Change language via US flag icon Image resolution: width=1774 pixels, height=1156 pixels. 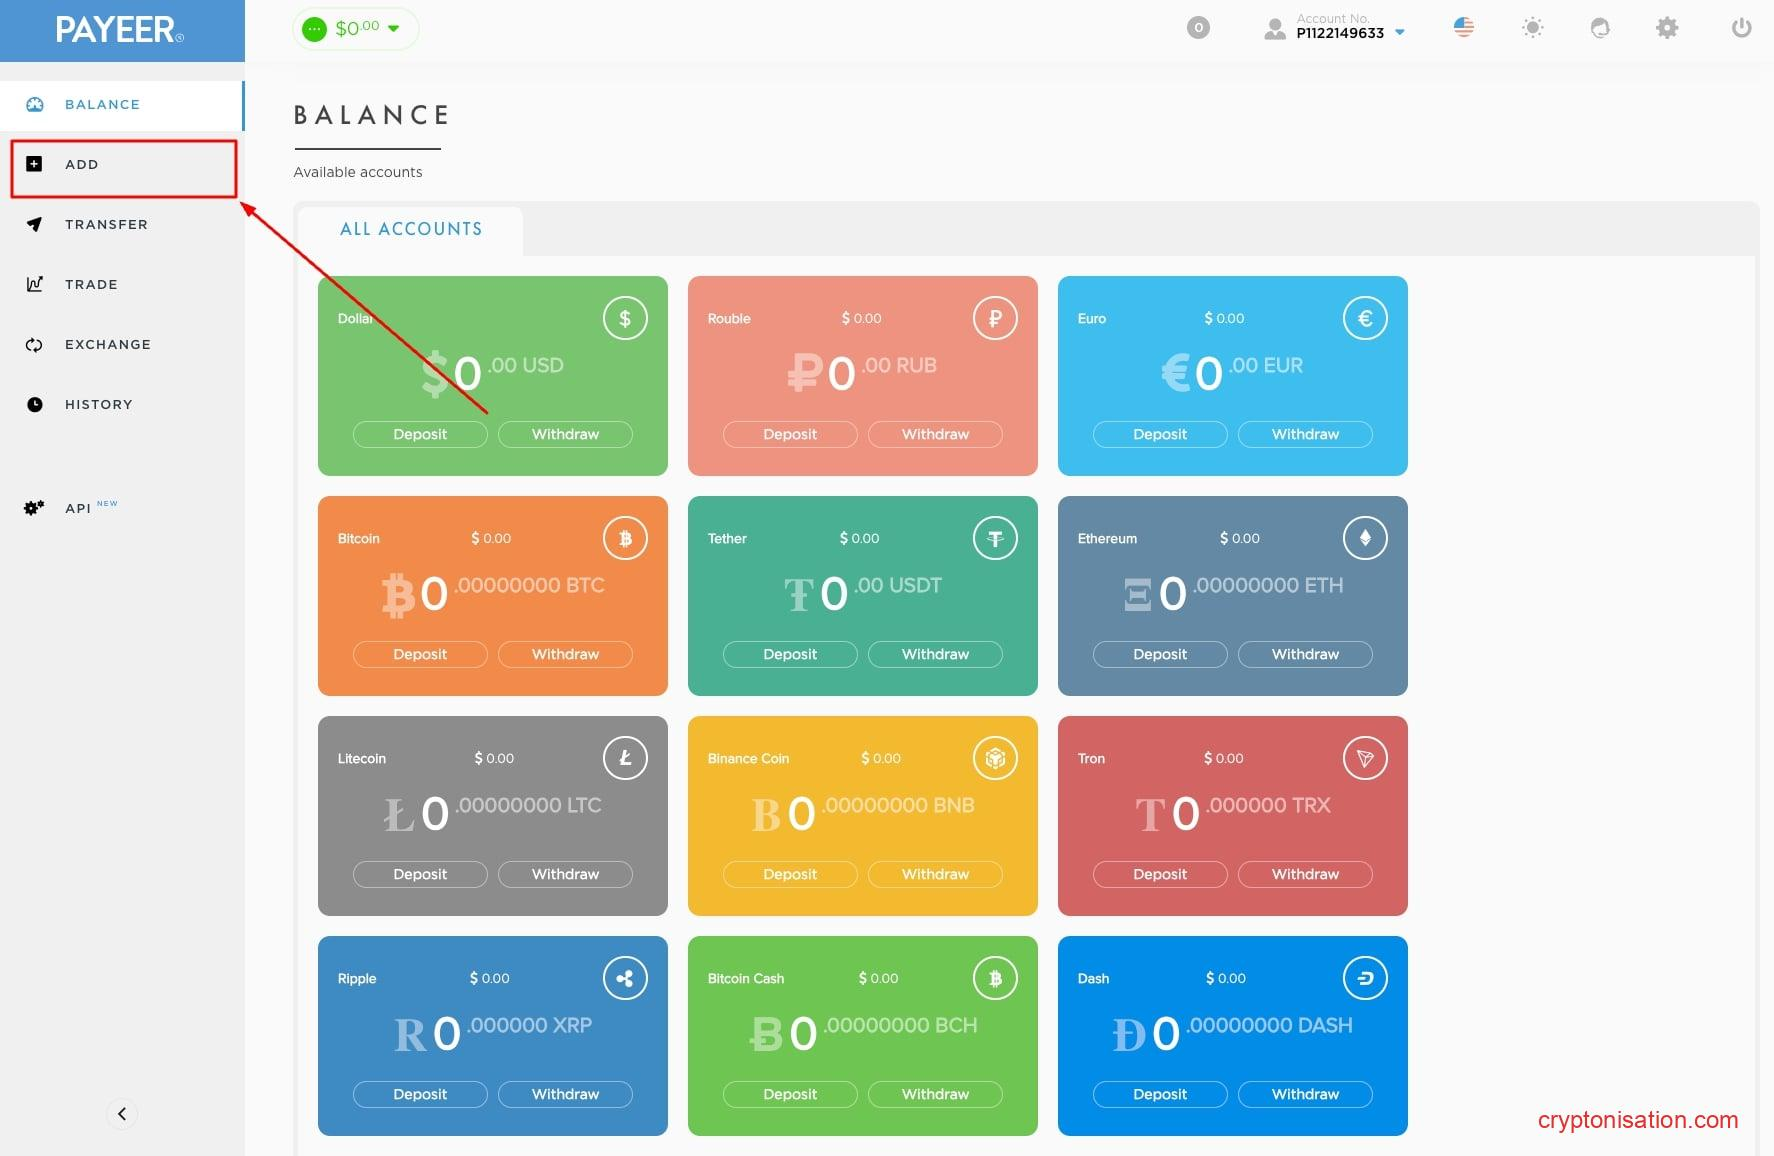(1463, 28)
